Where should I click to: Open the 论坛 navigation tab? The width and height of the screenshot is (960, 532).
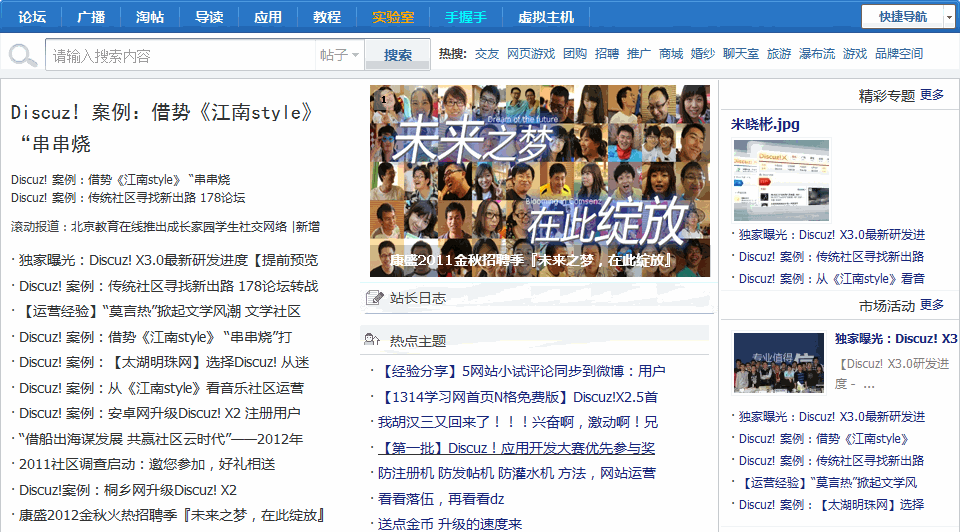pyautogui.click(x=33, y=17)
